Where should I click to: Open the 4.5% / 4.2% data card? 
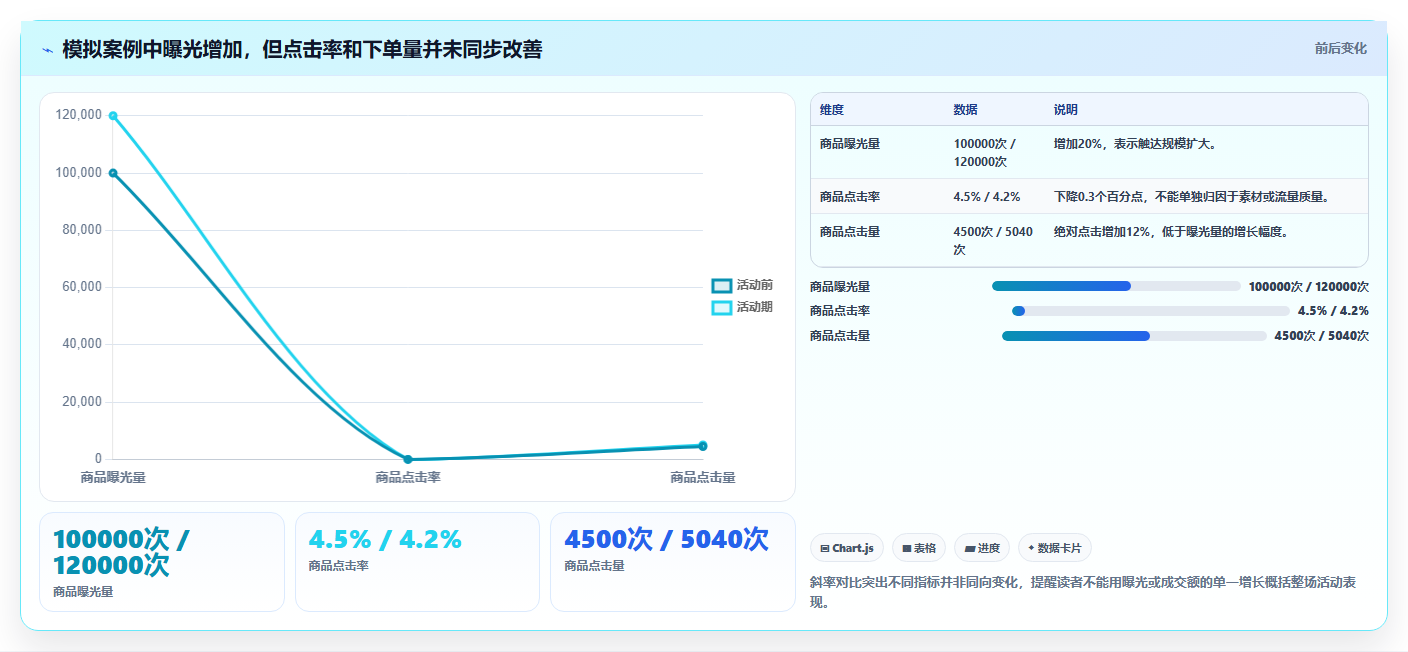417,561
